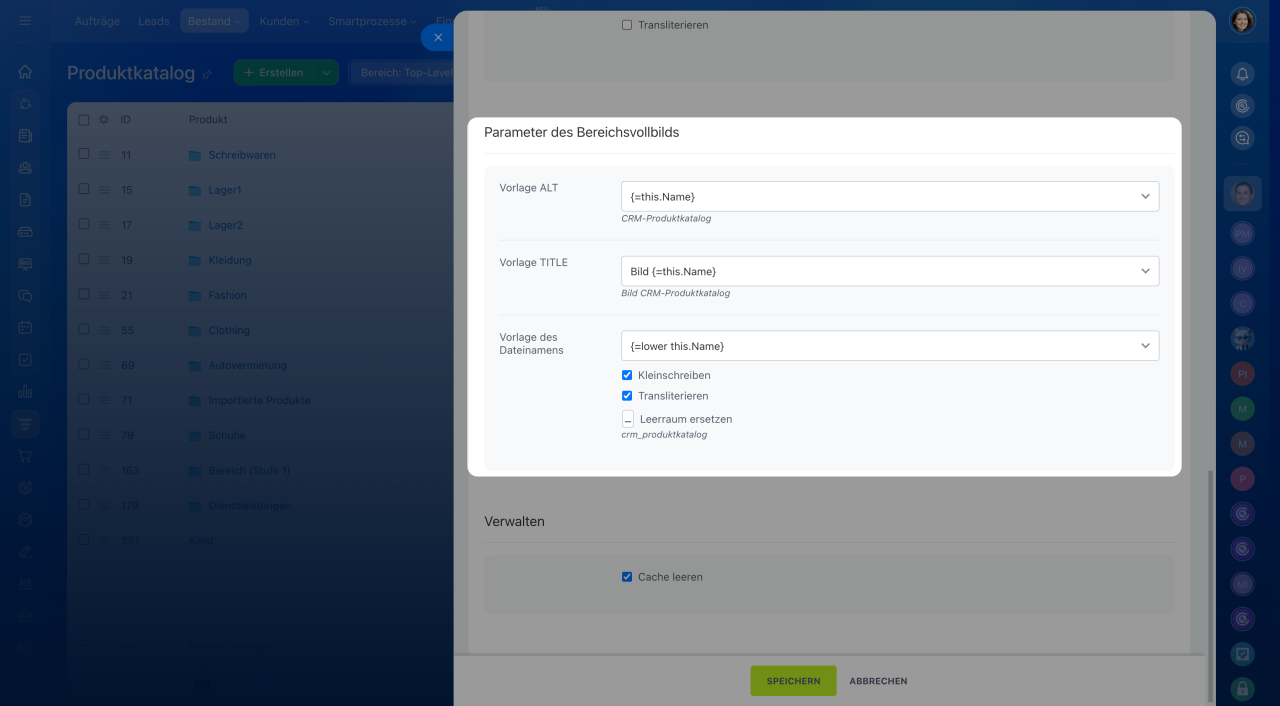The image size is (1280, 706).
Task: Uncheck the Kleinschreiben checkbox
Action: click(x=627, y=375)
